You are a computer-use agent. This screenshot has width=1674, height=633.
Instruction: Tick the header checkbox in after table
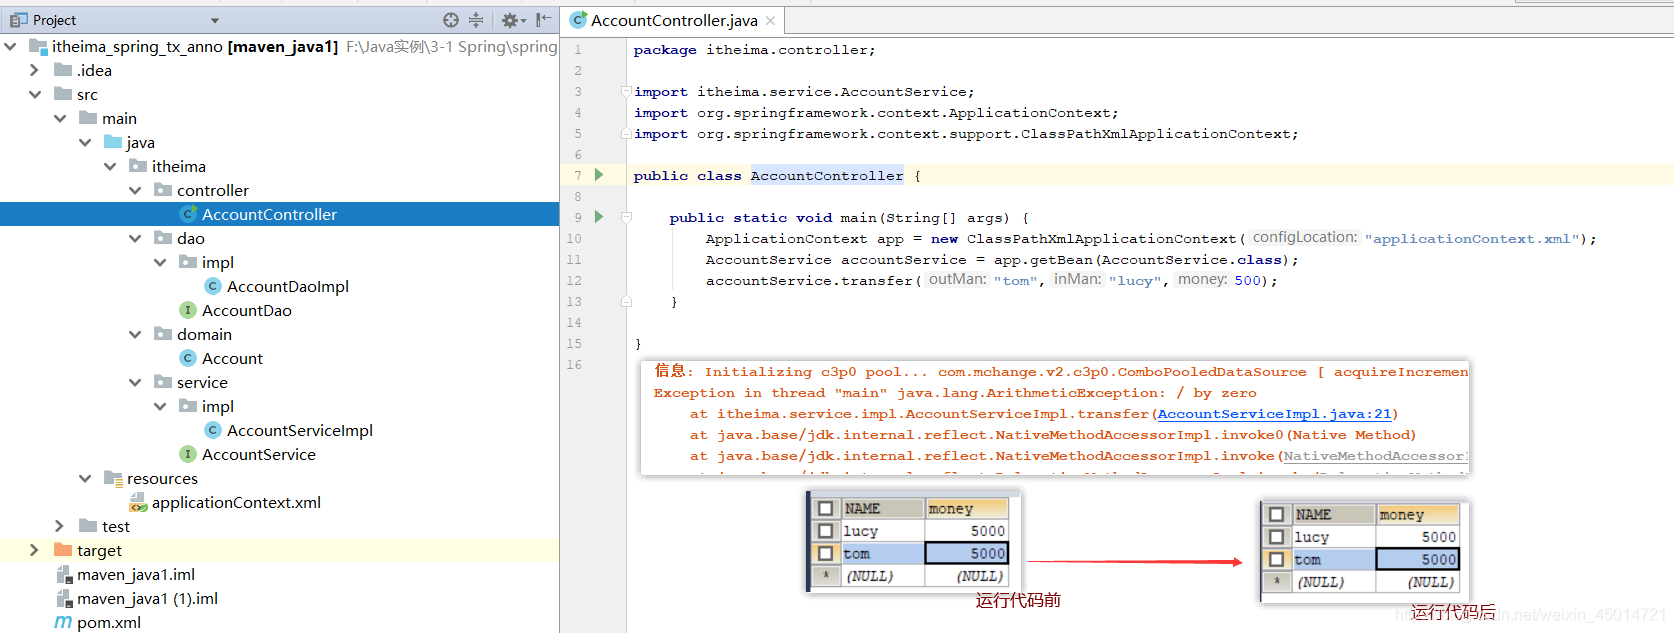[x=1276, y=514]
